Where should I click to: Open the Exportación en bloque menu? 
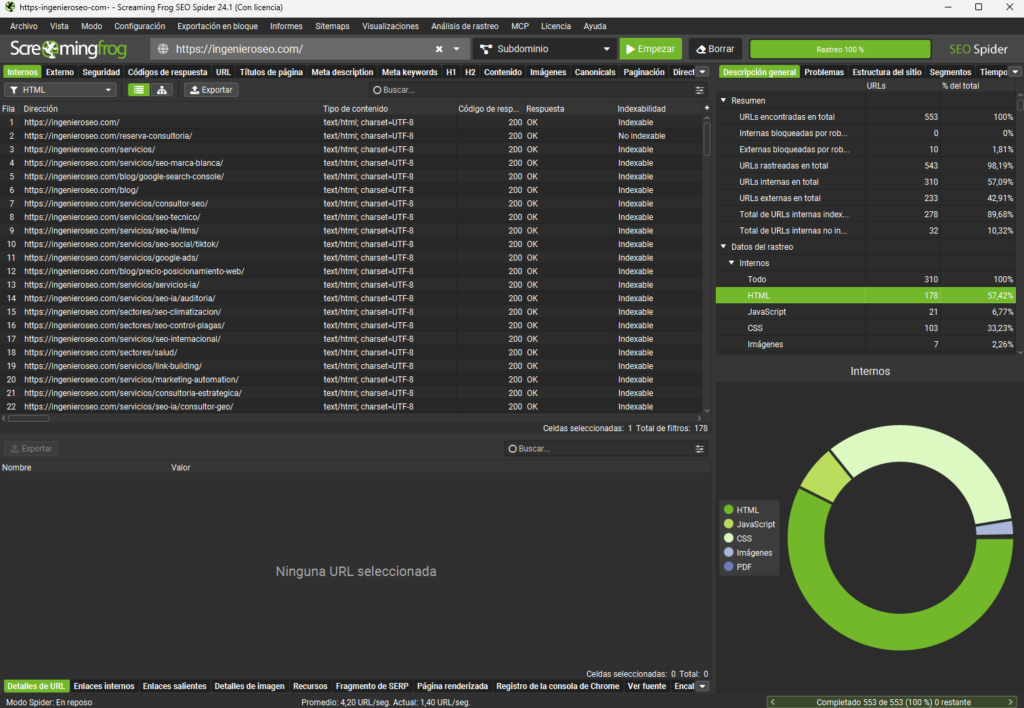click(x=217, y=26)
